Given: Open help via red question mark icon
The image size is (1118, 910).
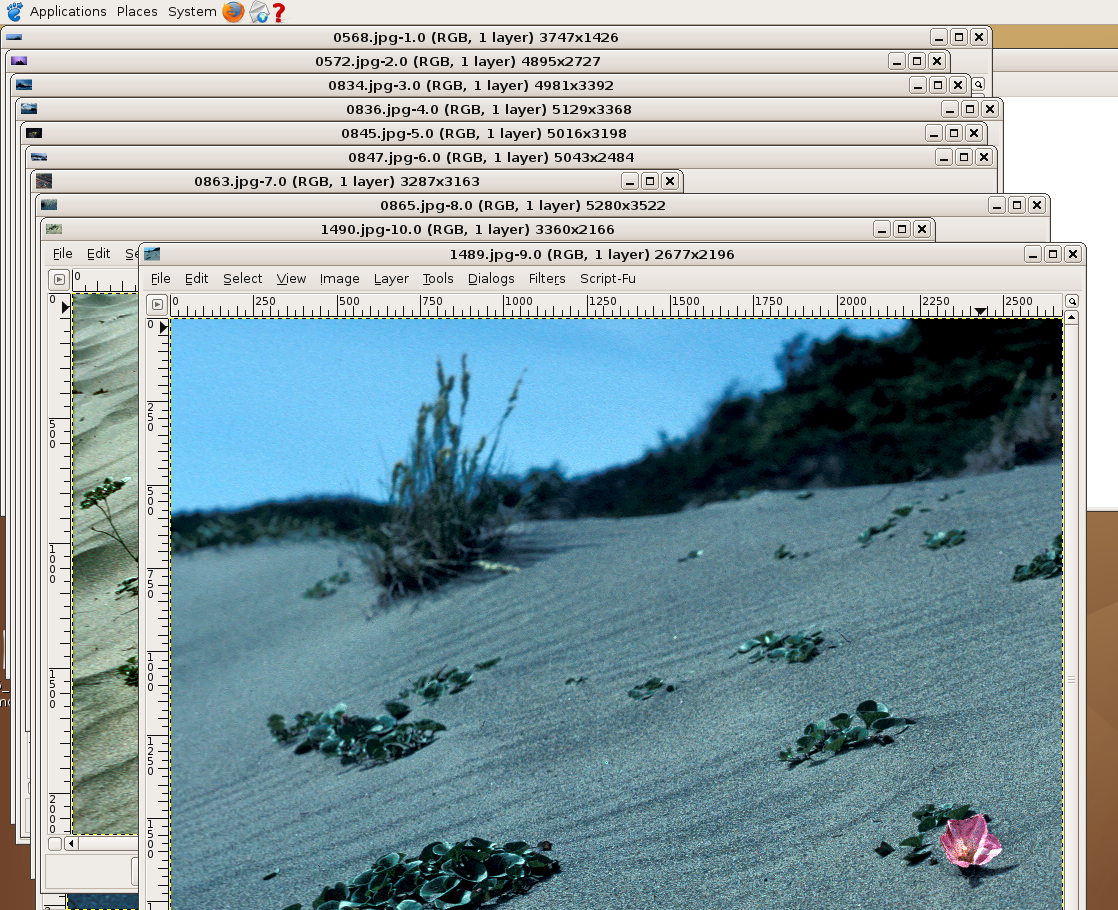Looking at the screenshot, I should pos(279,12).
